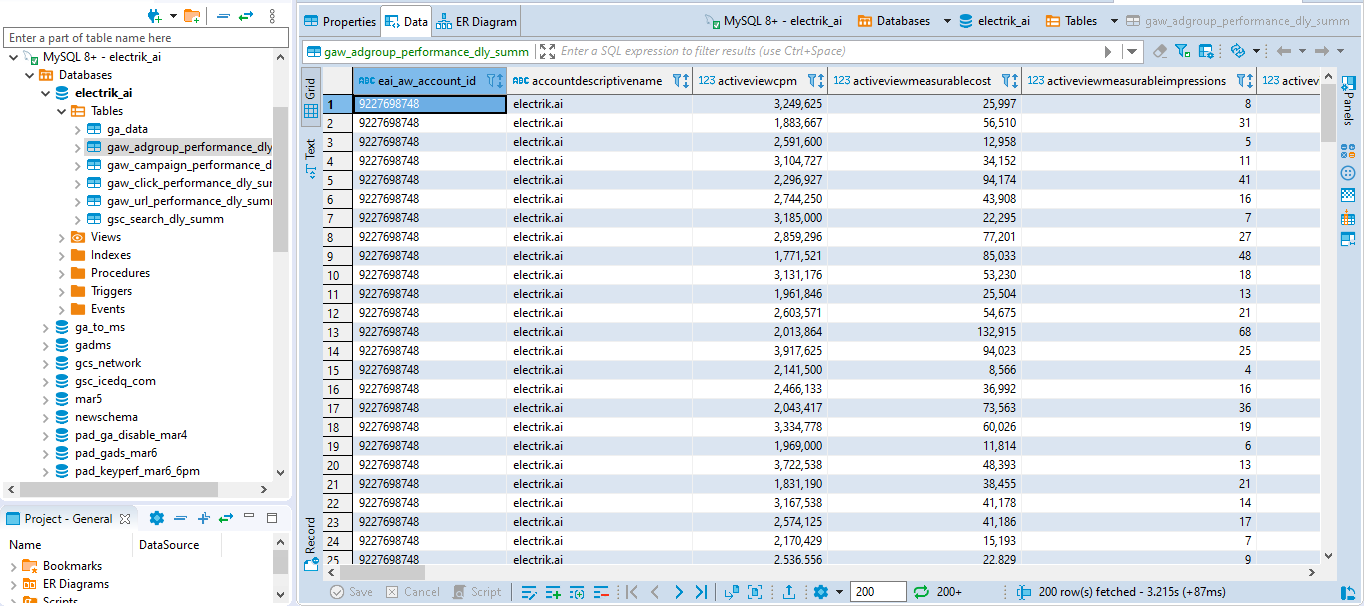Delete current row with the red minus icon
Viewport: 1364px width, 606px height.
(601, 591)
